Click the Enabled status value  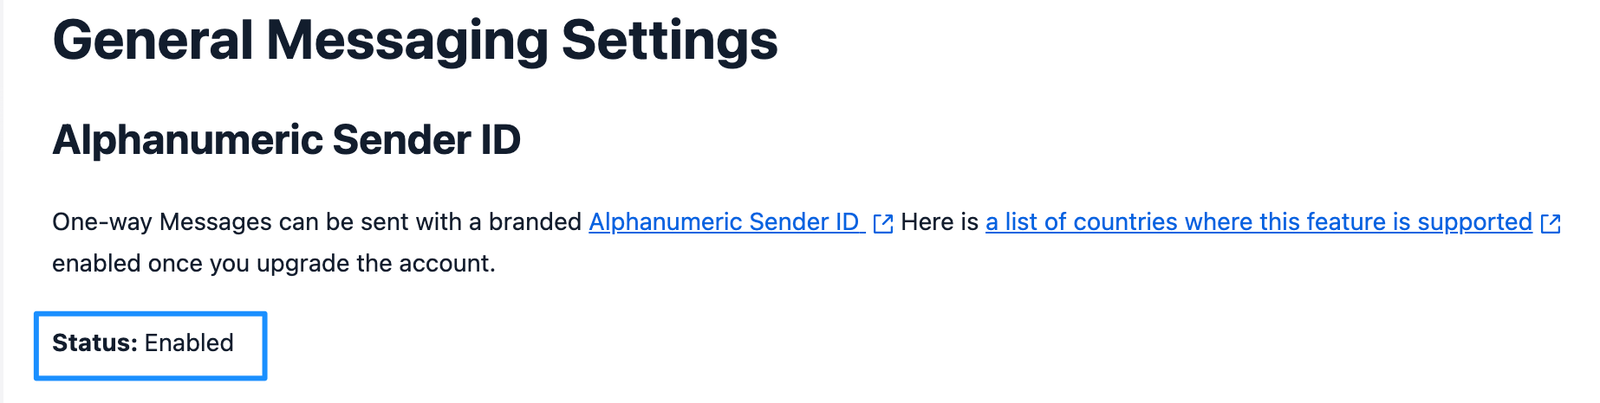(189, 343)
